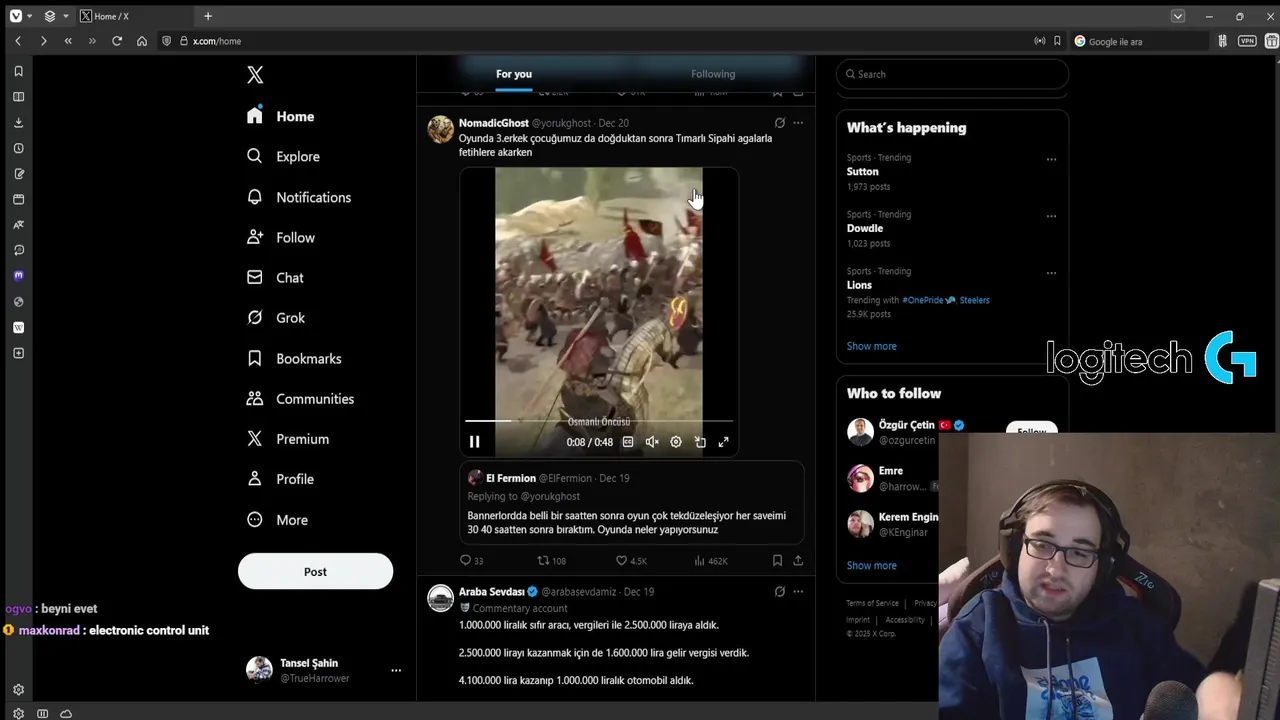Seek on the video progress bar
Screen dimensions: 1280x720
599,421
